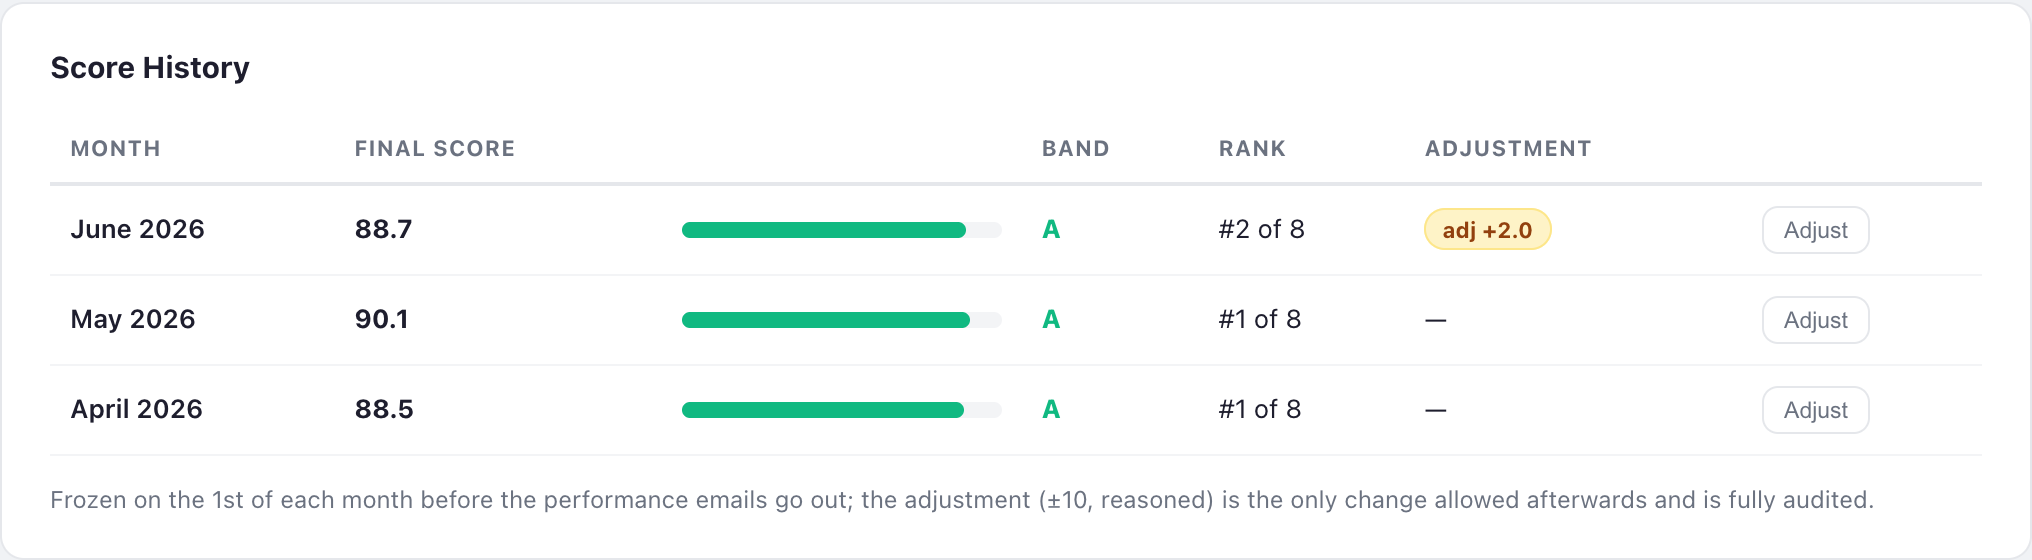Viewport: 2032px width, 560px height.
Task: Click the April 2026 score progress bar
Action: pyautogui.click(x=841, y=410)
